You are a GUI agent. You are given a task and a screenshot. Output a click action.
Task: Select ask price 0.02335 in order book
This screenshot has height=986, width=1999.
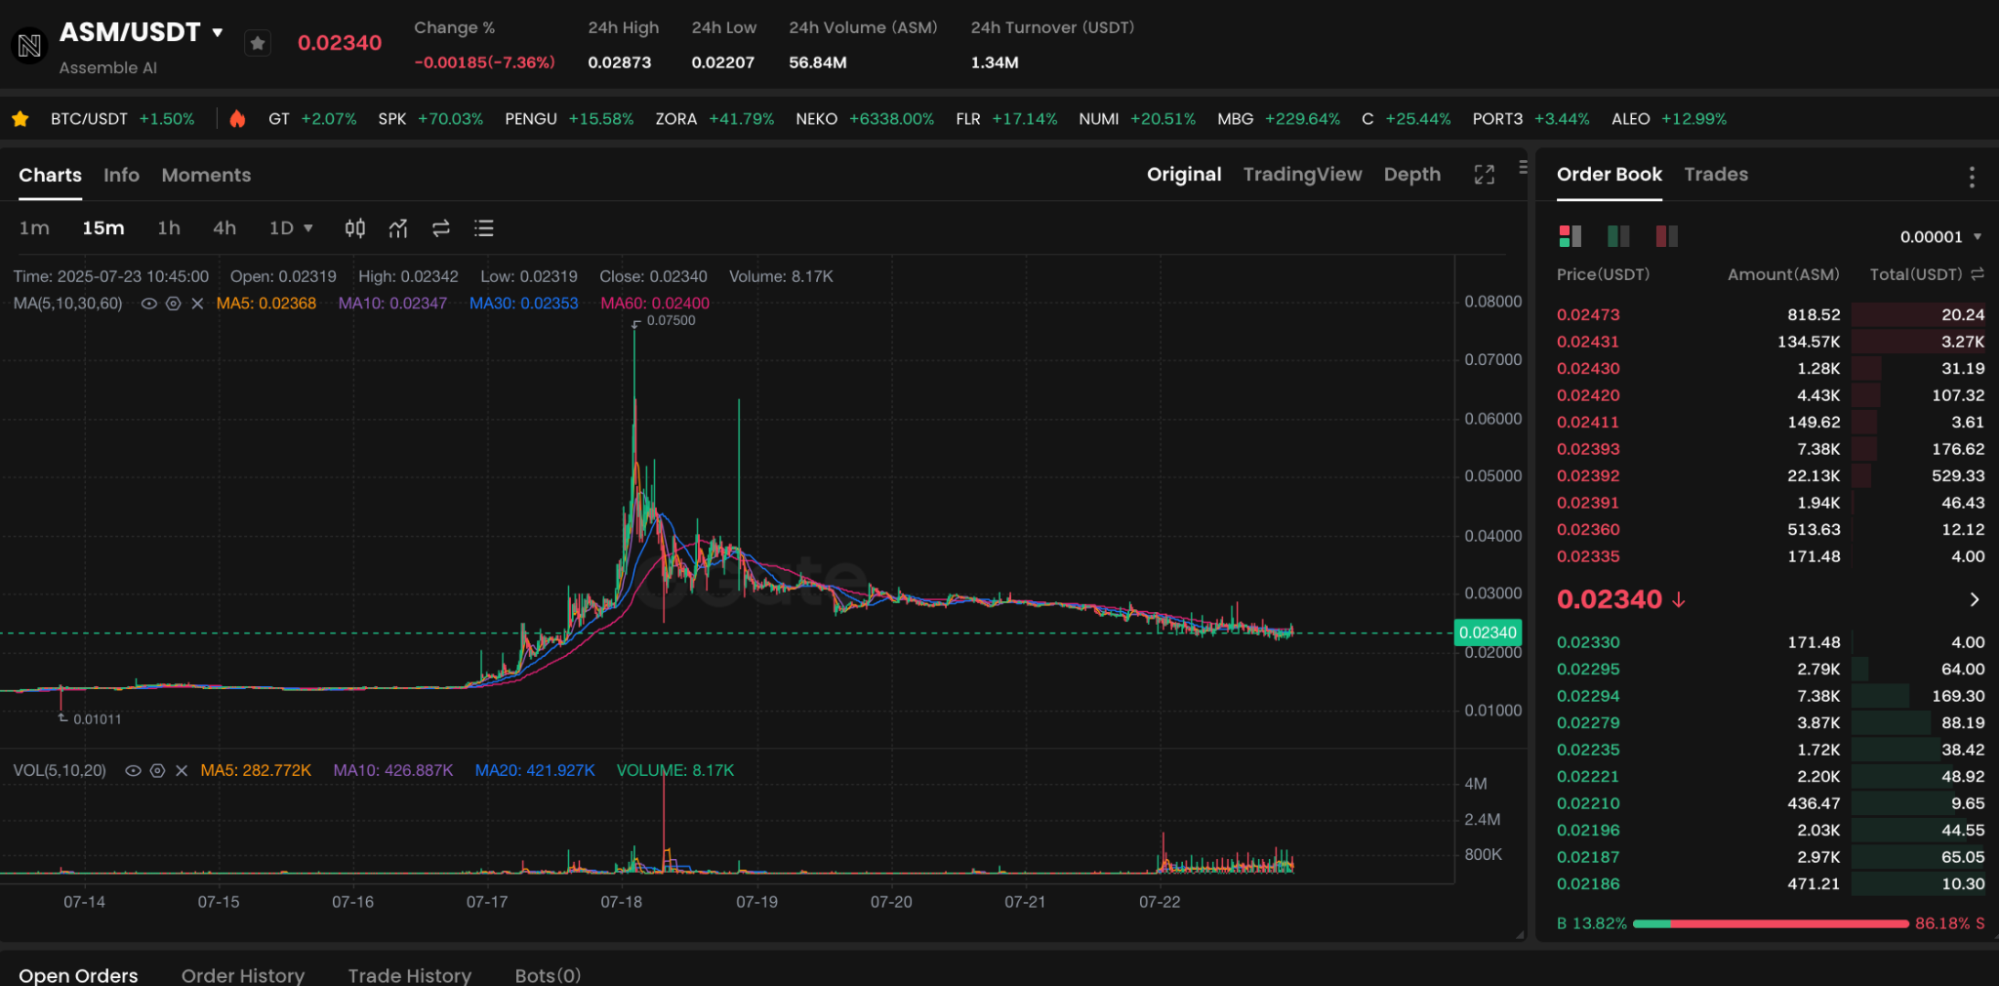(x=1588, y=557)
